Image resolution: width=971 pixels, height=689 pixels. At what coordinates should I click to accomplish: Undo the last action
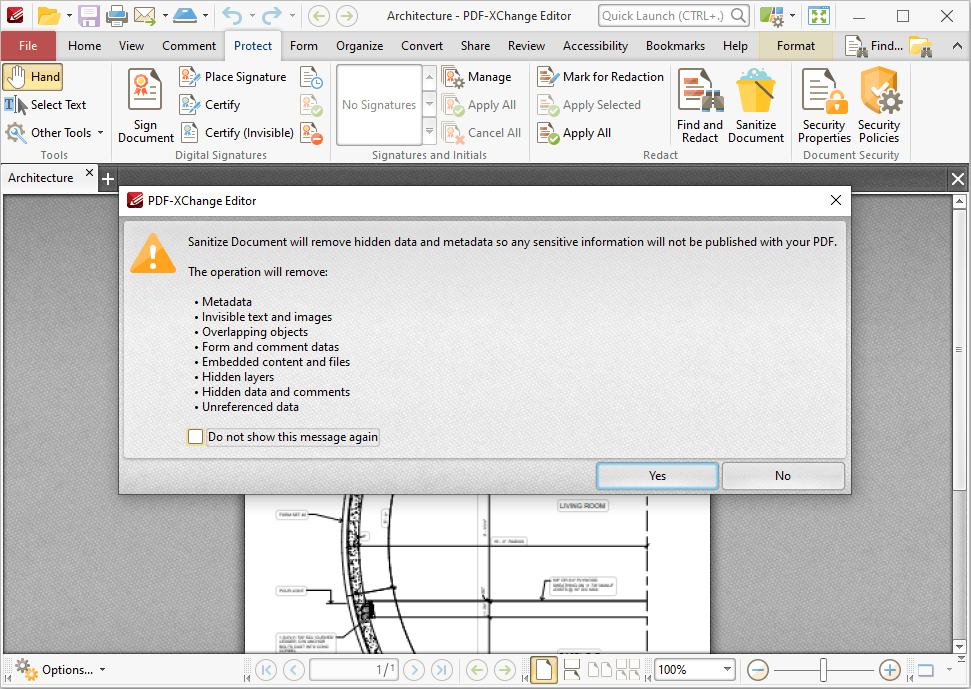(x=232, y=15)
